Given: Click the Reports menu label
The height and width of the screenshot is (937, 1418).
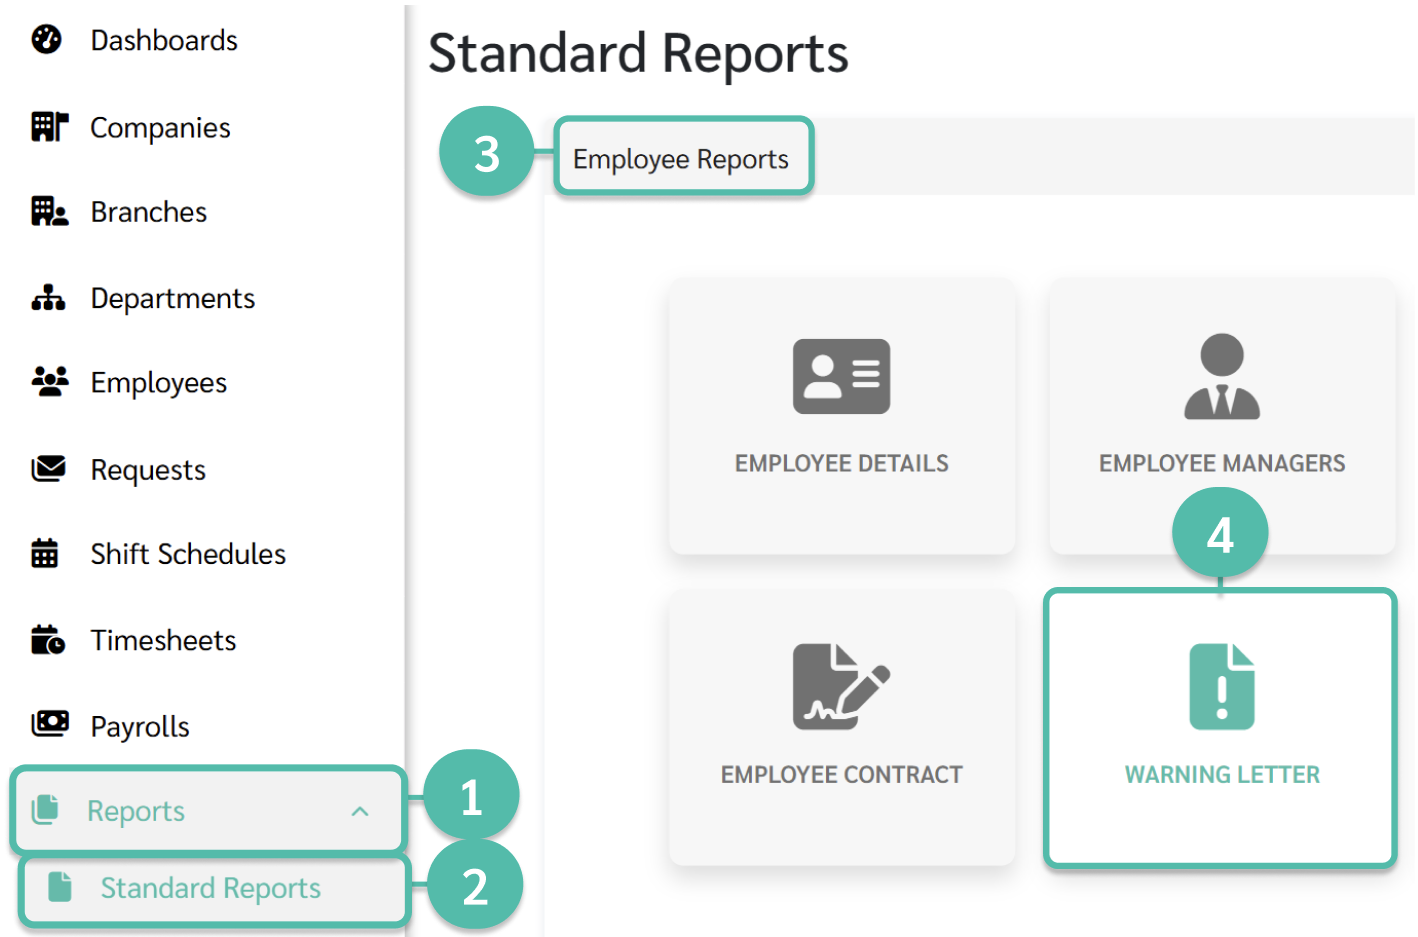Looking at the screenshot, I should tap(136, 811).
